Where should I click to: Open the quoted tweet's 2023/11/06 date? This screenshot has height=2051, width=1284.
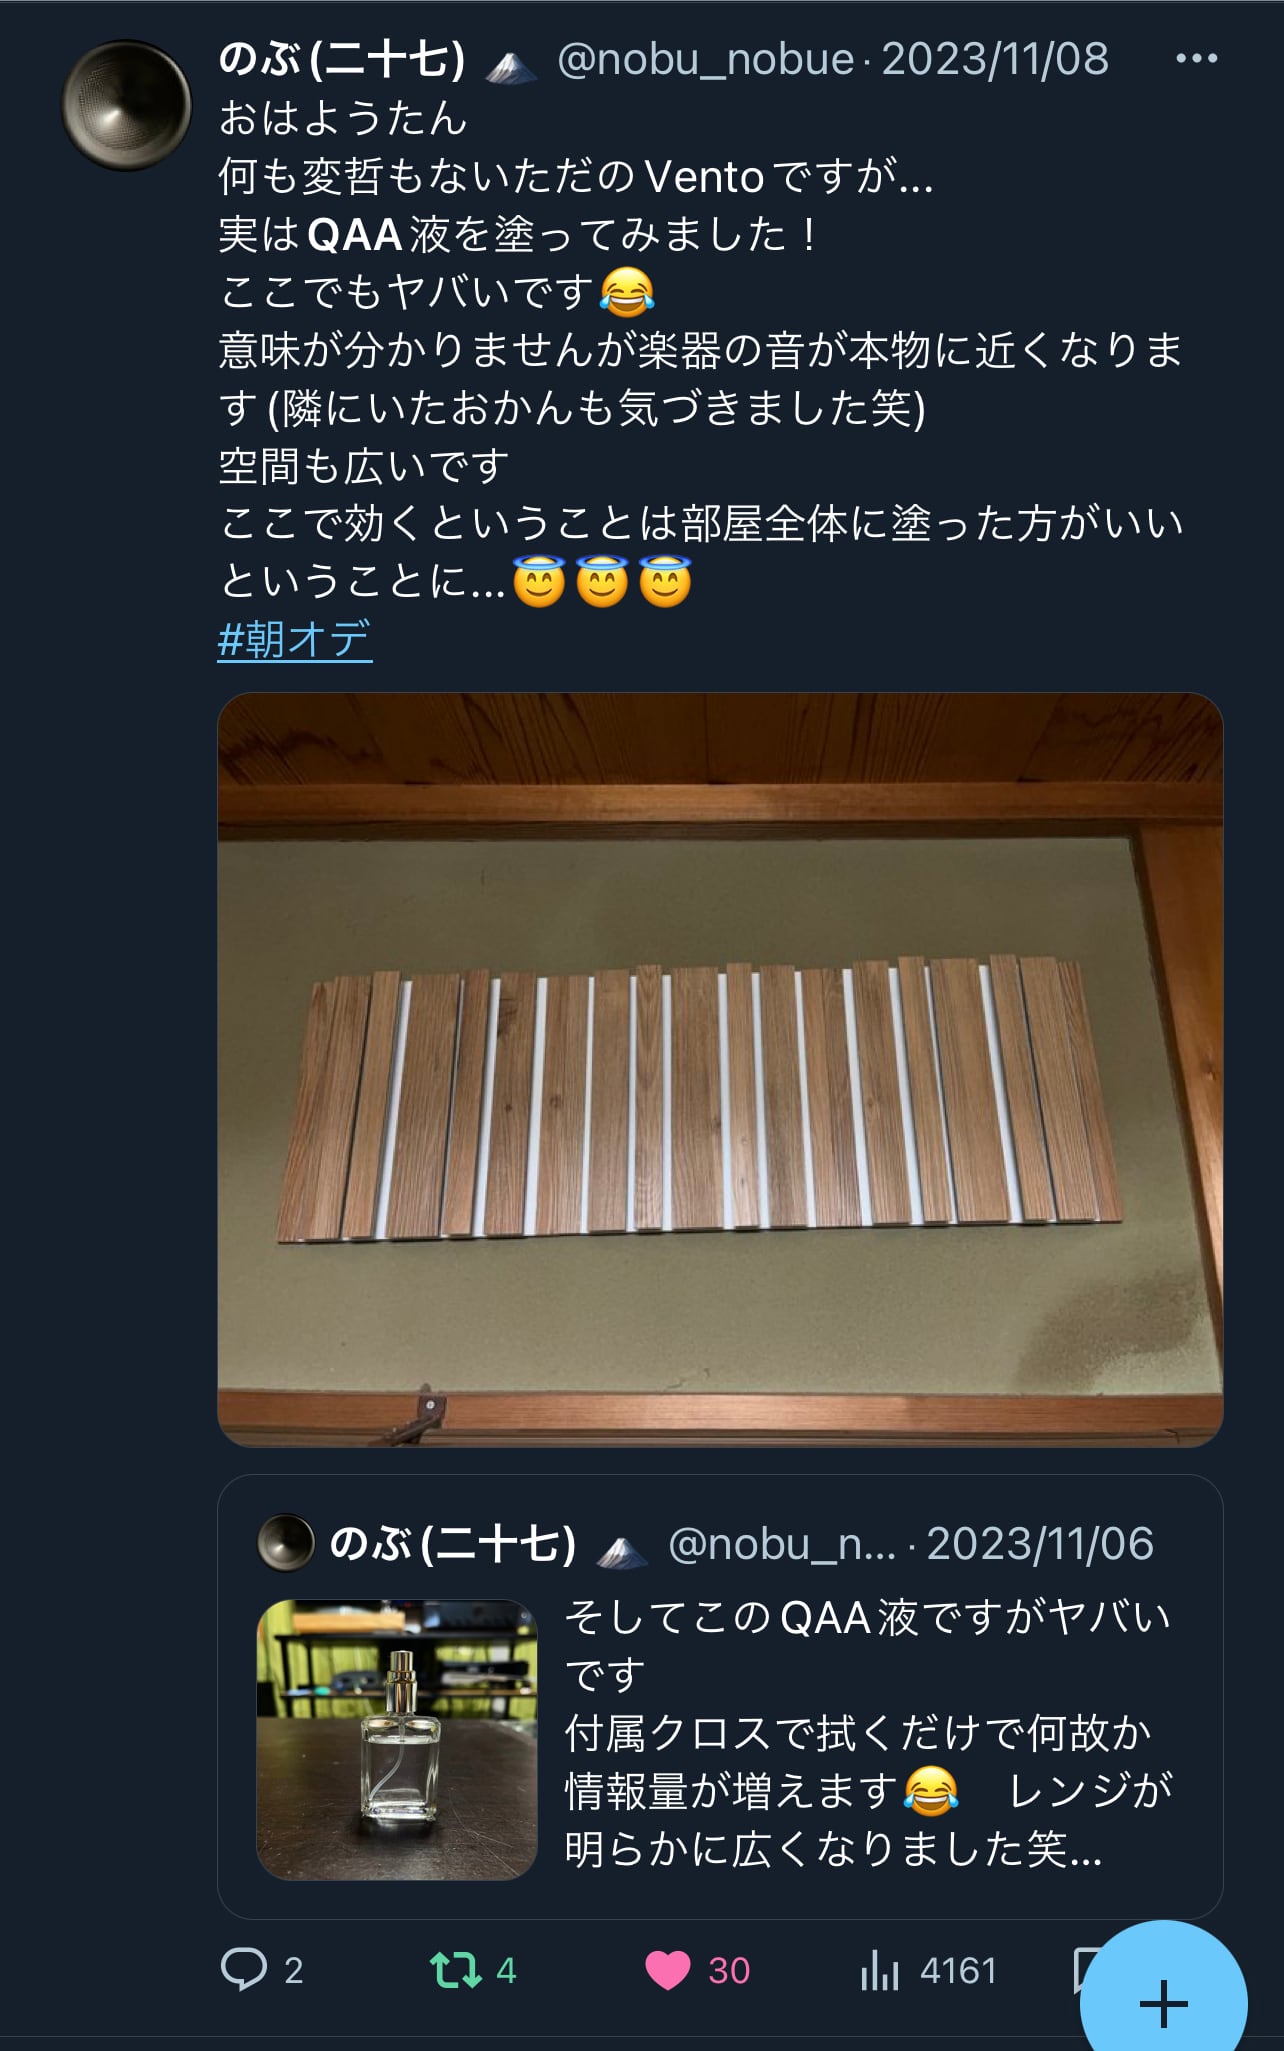[x=1040, y=1543]
